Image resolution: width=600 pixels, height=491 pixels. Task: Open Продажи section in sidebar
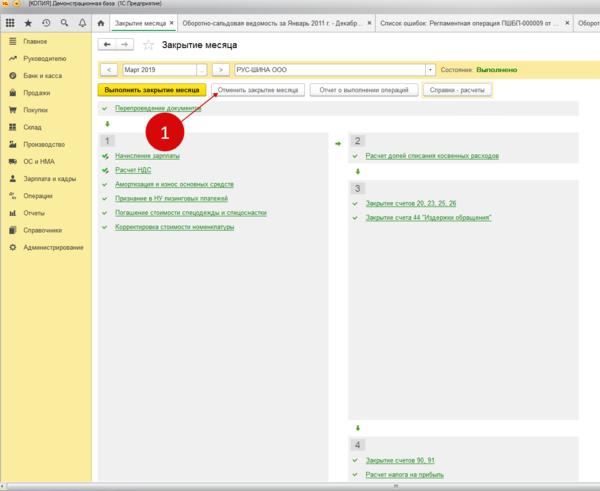[37, 93]
